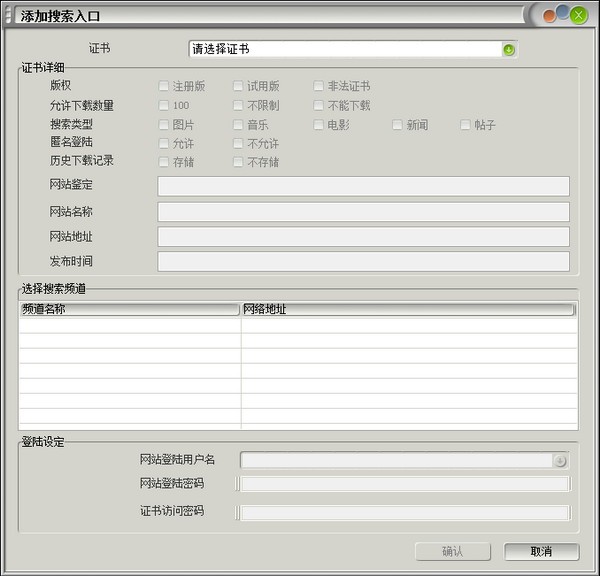Click the title bar grip handle
The width and height of the screenshot is (600, 576).
pos(8,16)
